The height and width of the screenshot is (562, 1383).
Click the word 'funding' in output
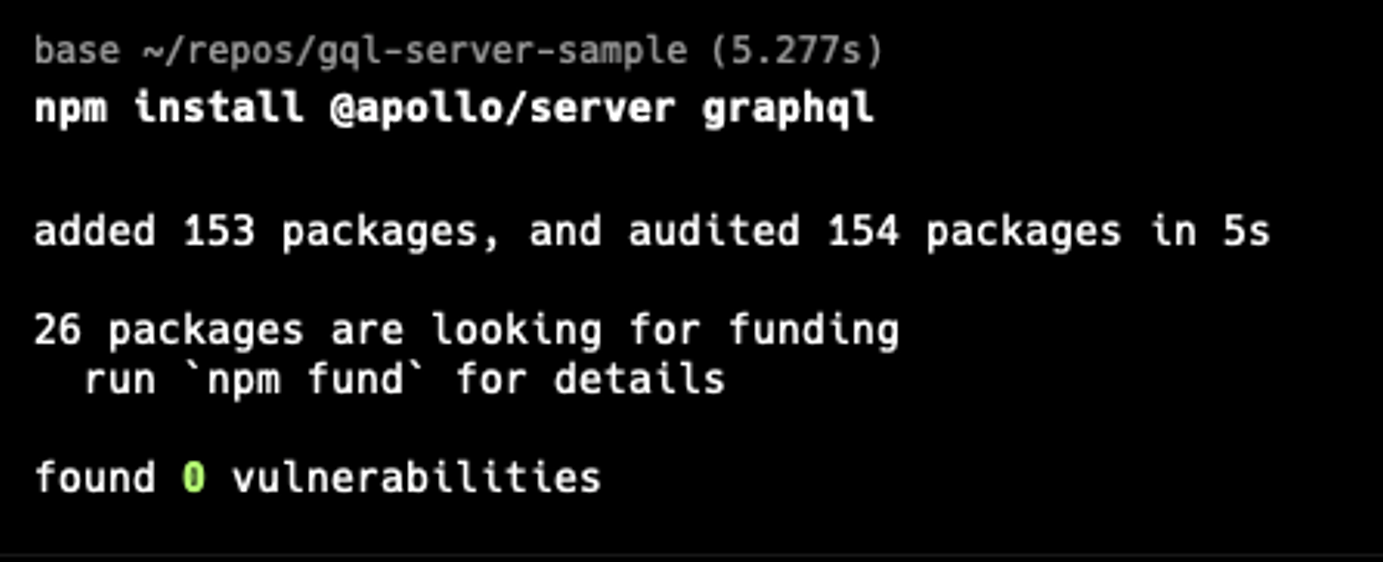click(813, 331)
